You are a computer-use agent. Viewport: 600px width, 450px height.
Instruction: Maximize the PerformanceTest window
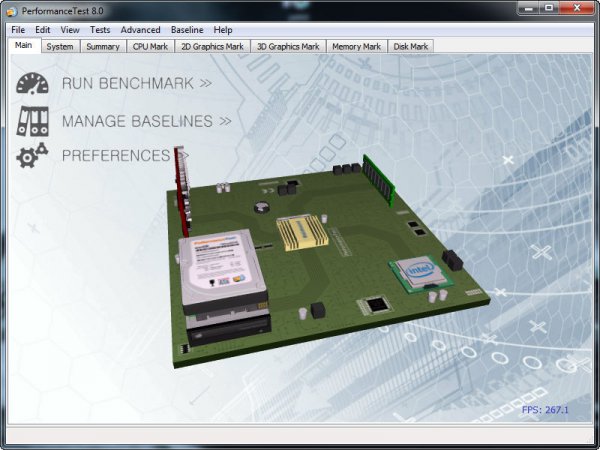(549, 8)
